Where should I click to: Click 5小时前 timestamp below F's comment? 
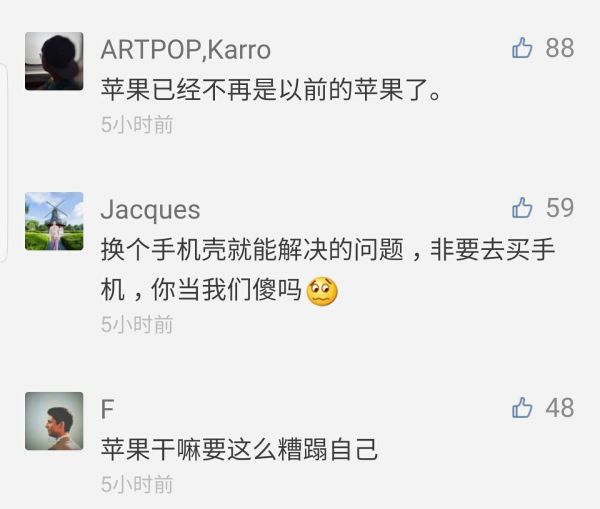(x=137, y=484)
